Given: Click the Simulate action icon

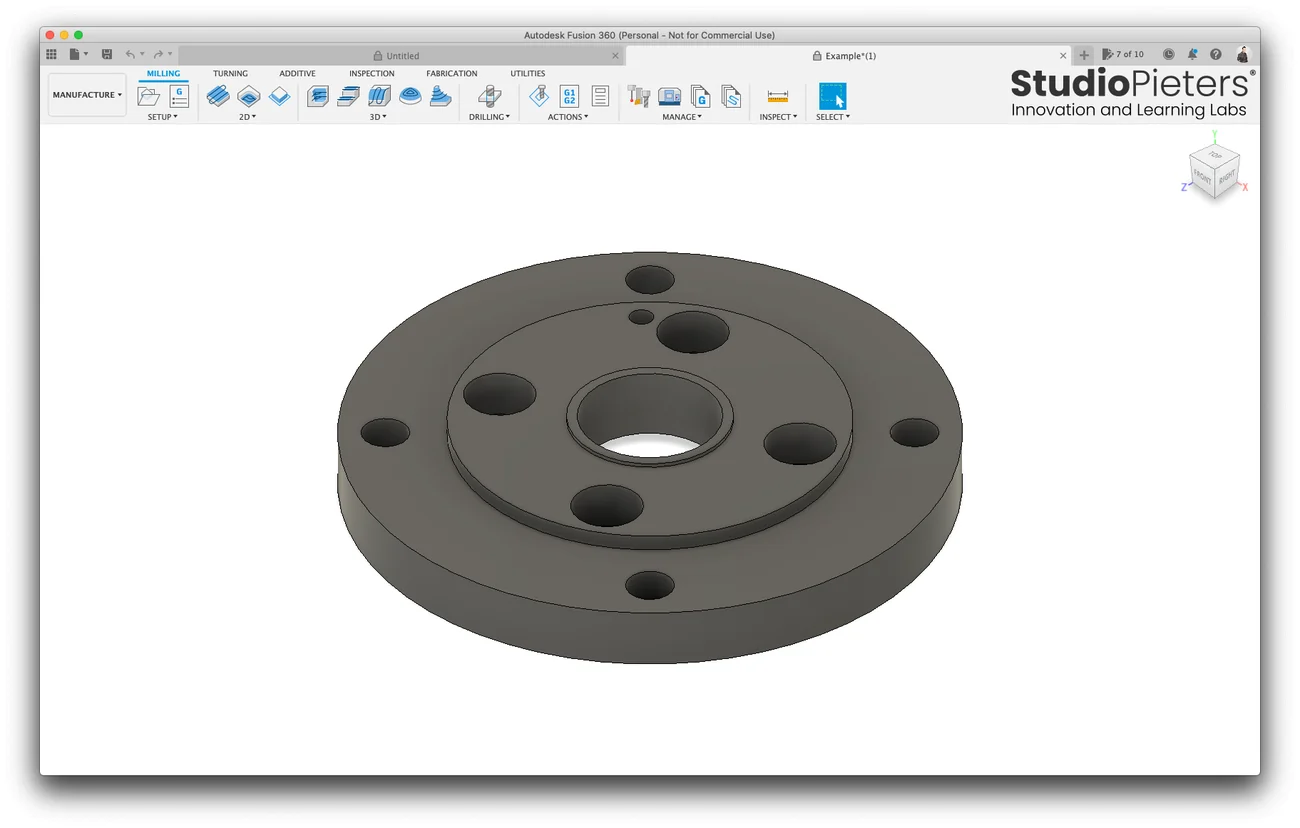Looking at the screenshot, I should point(539,96).
